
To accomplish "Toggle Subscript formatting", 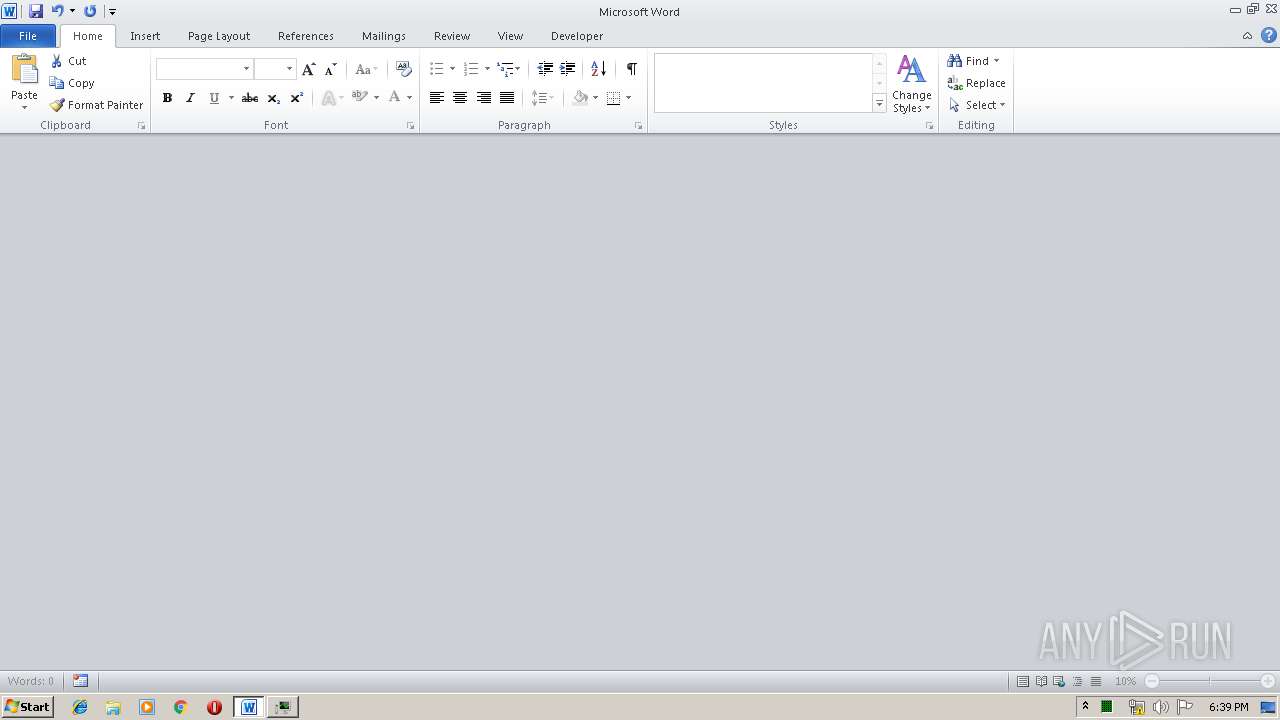I will (x=273, y=98).
